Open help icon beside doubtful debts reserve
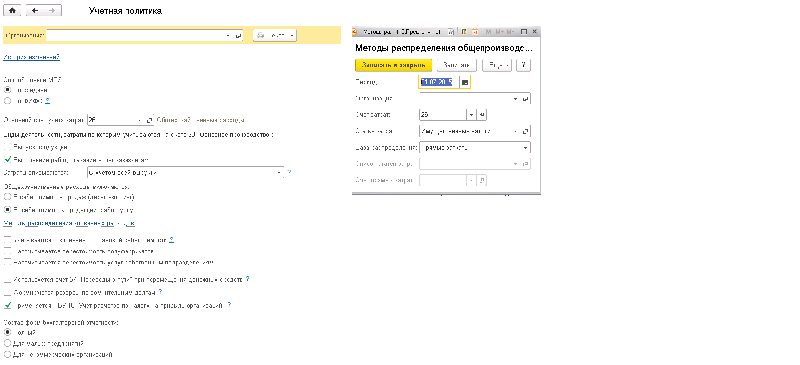 coord(160,292)
